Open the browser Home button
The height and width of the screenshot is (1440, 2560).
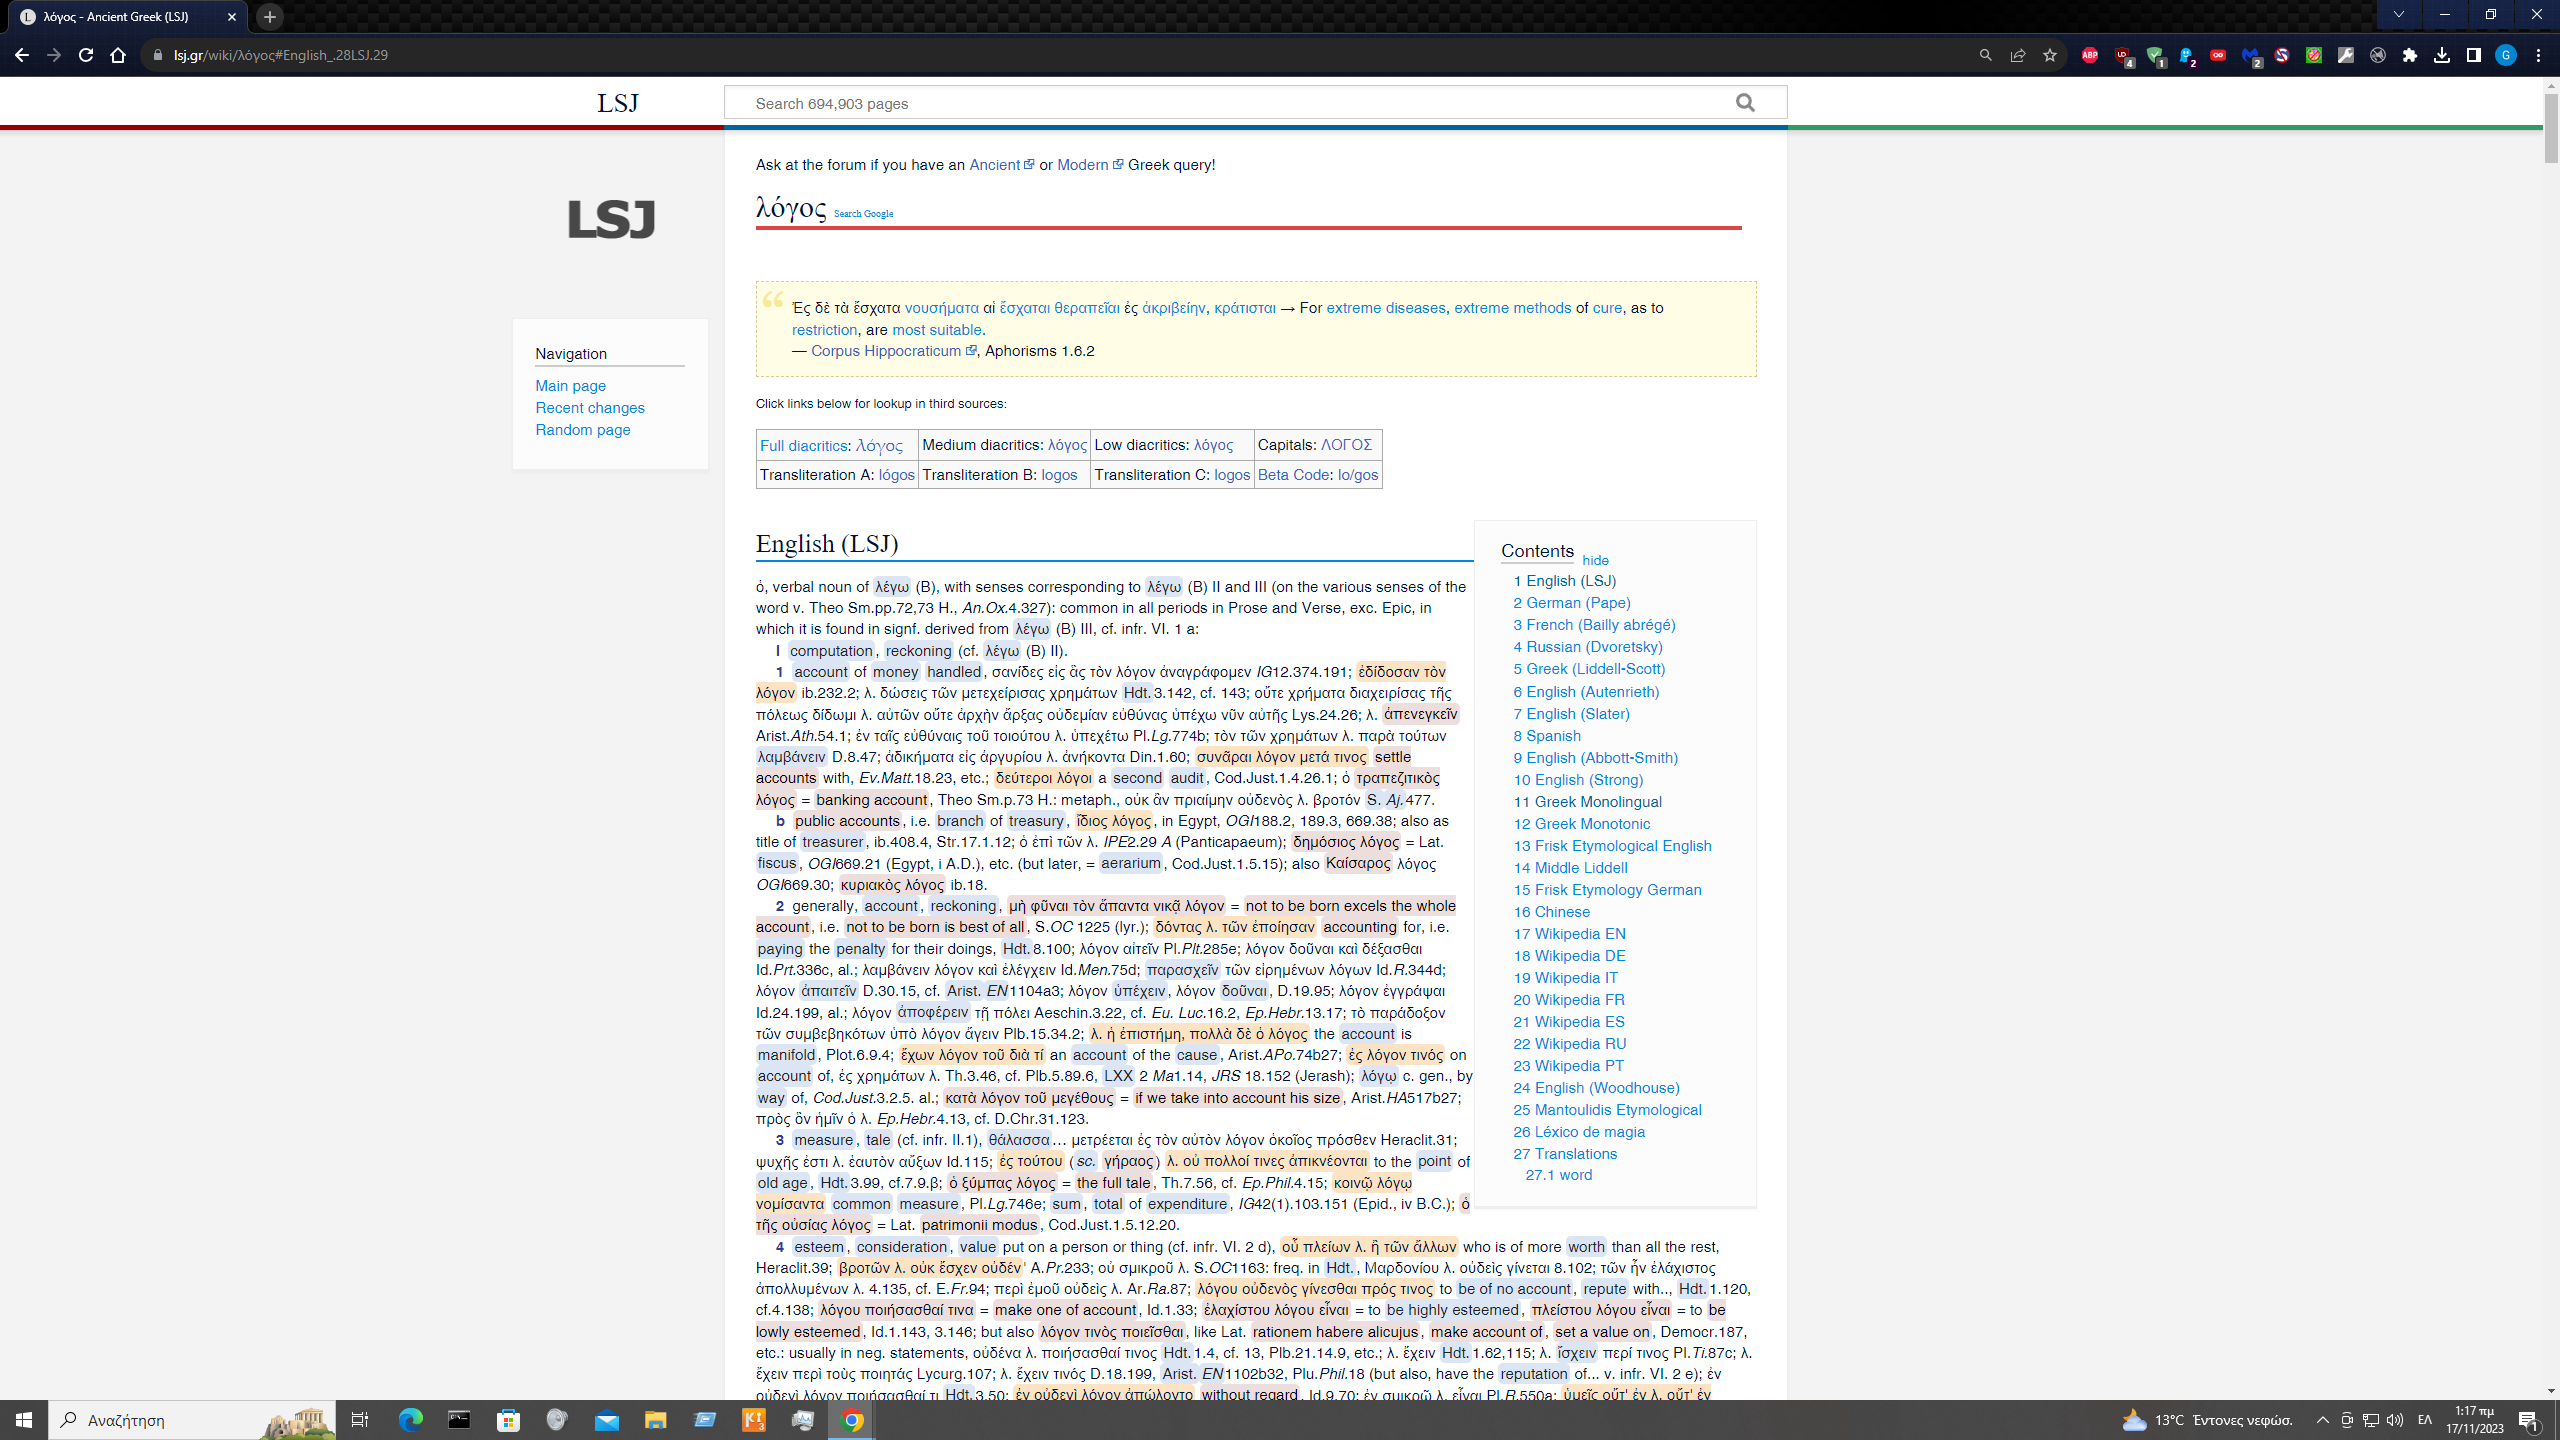(x=118, y=55)
